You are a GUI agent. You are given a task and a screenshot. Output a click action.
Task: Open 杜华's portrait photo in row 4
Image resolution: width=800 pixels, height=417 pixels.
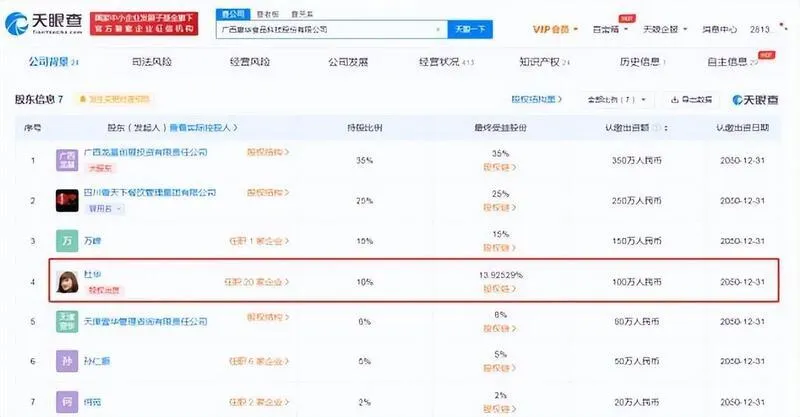pos(67,282)
